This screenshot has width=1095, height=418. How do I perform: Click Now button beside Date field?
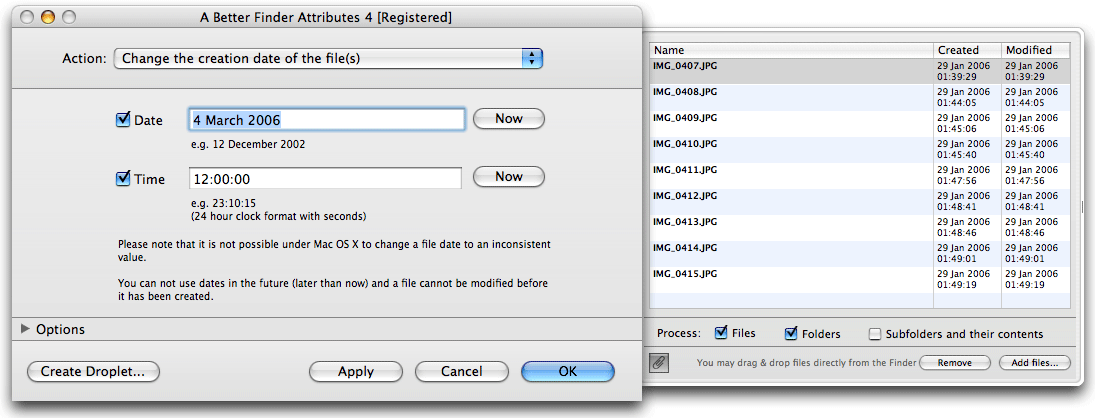508,119
